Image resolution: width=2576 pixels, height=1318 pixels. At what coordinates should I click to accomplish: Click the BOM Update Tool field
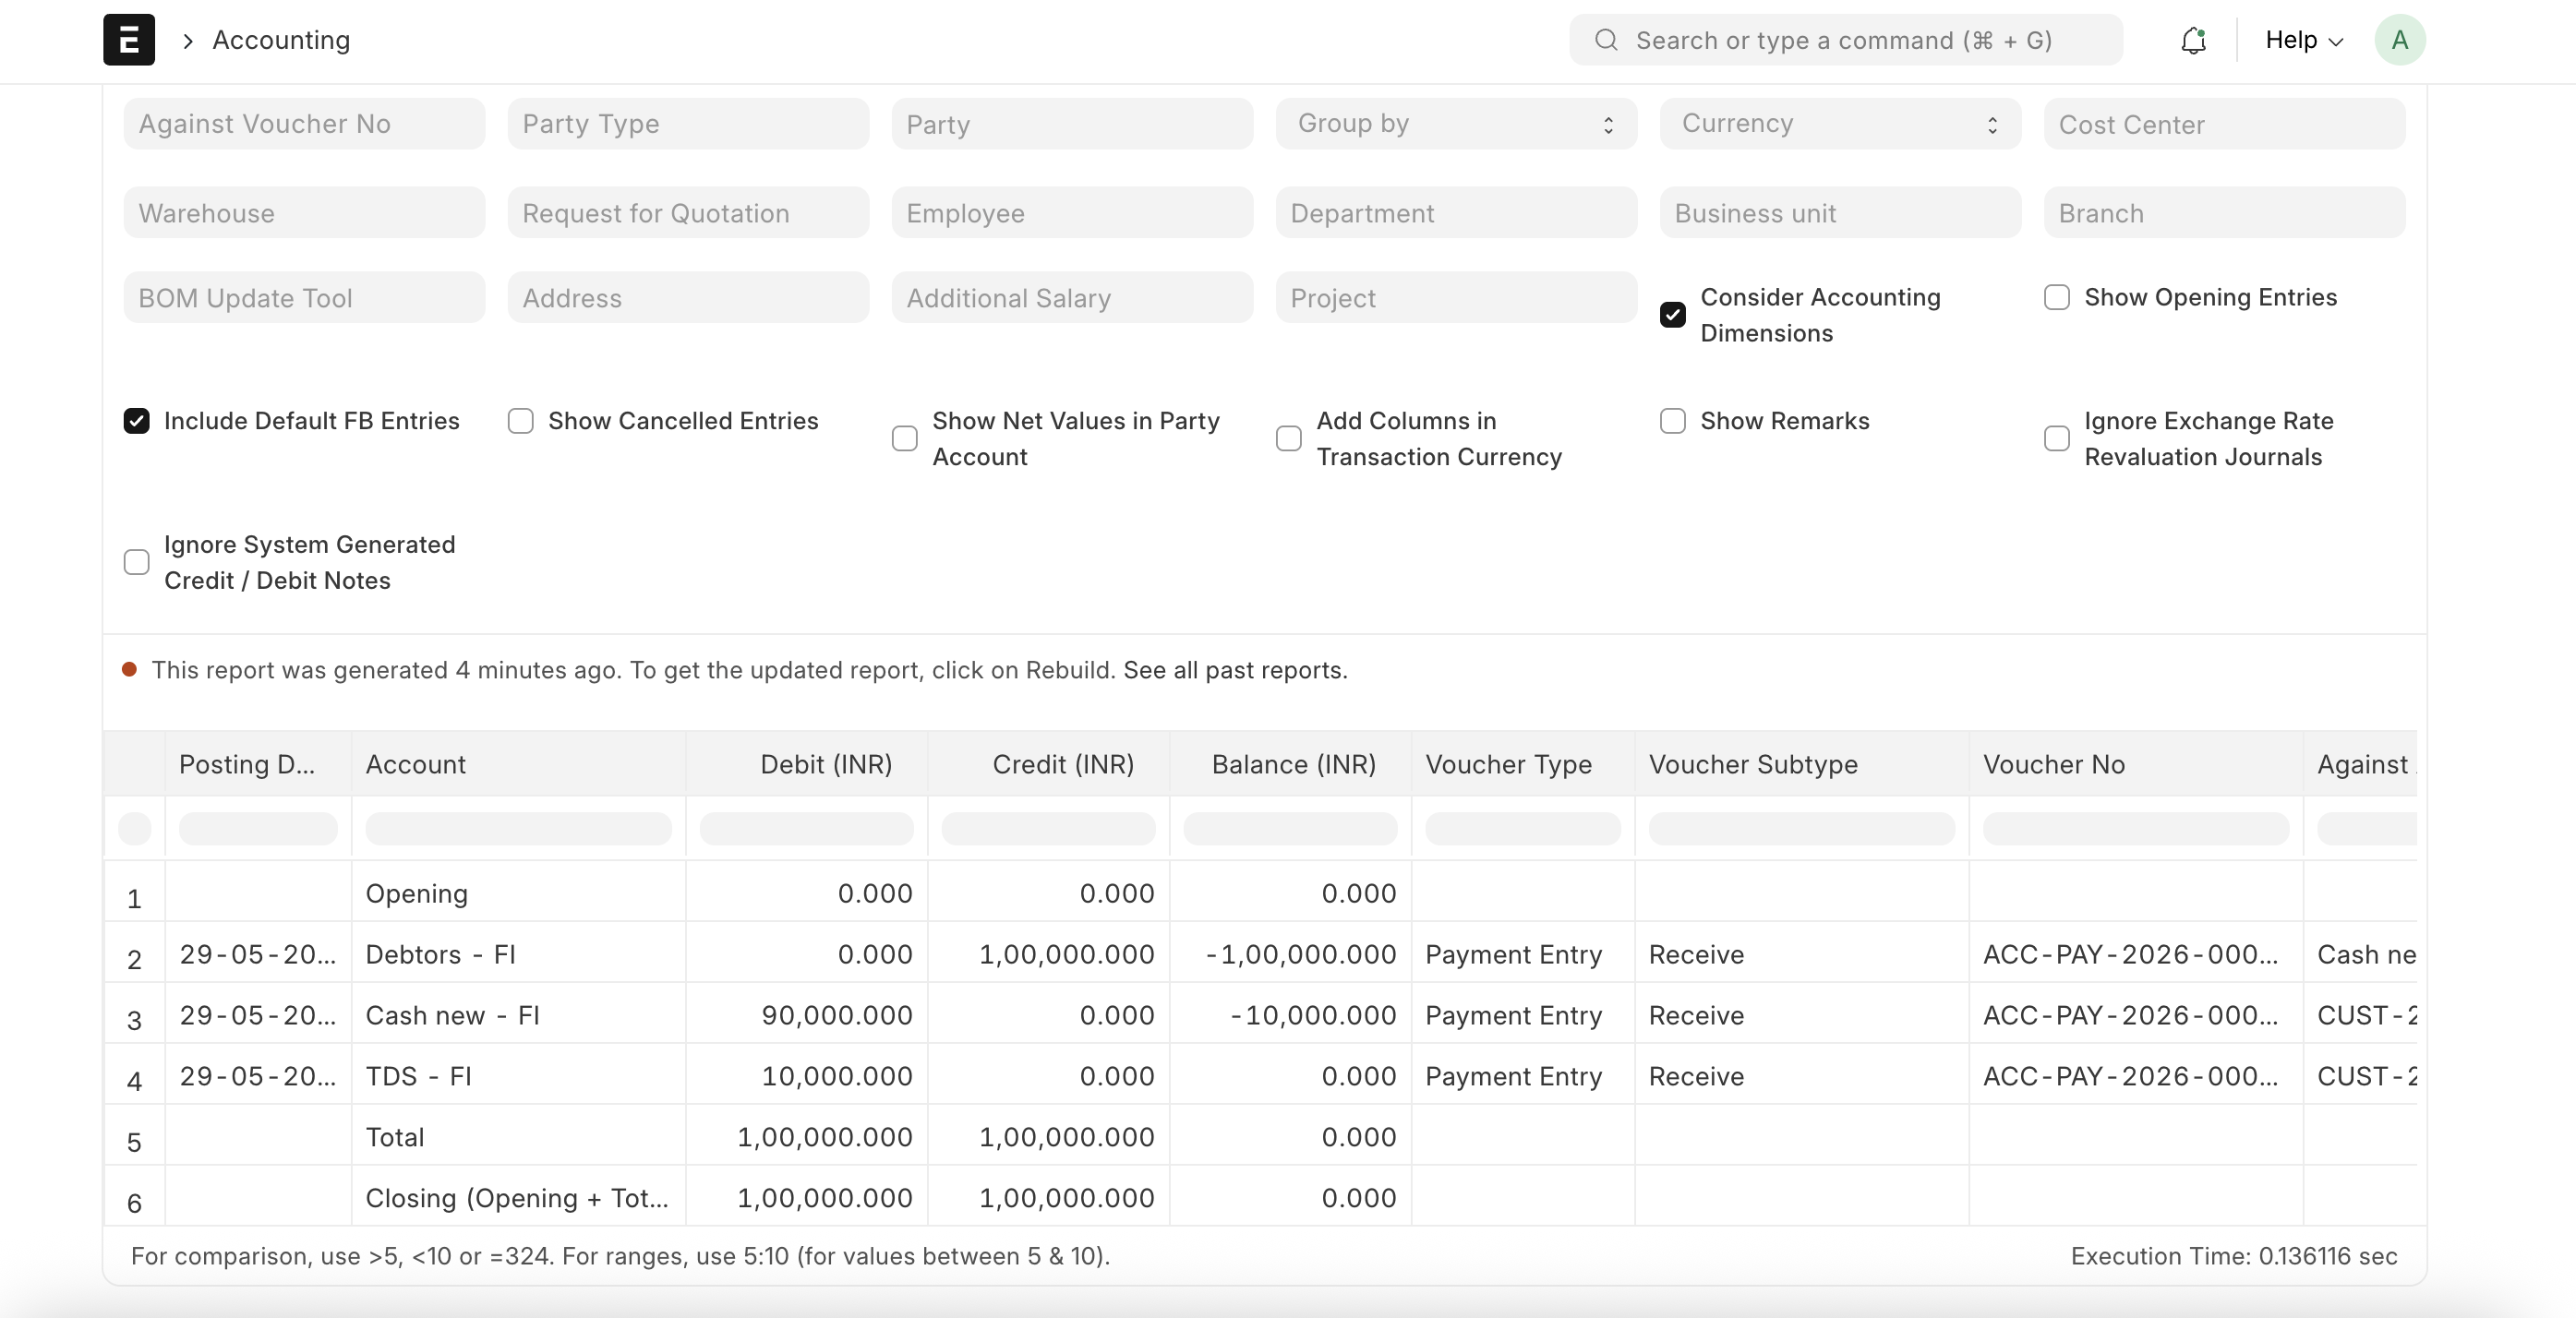(x=304, y=298)
